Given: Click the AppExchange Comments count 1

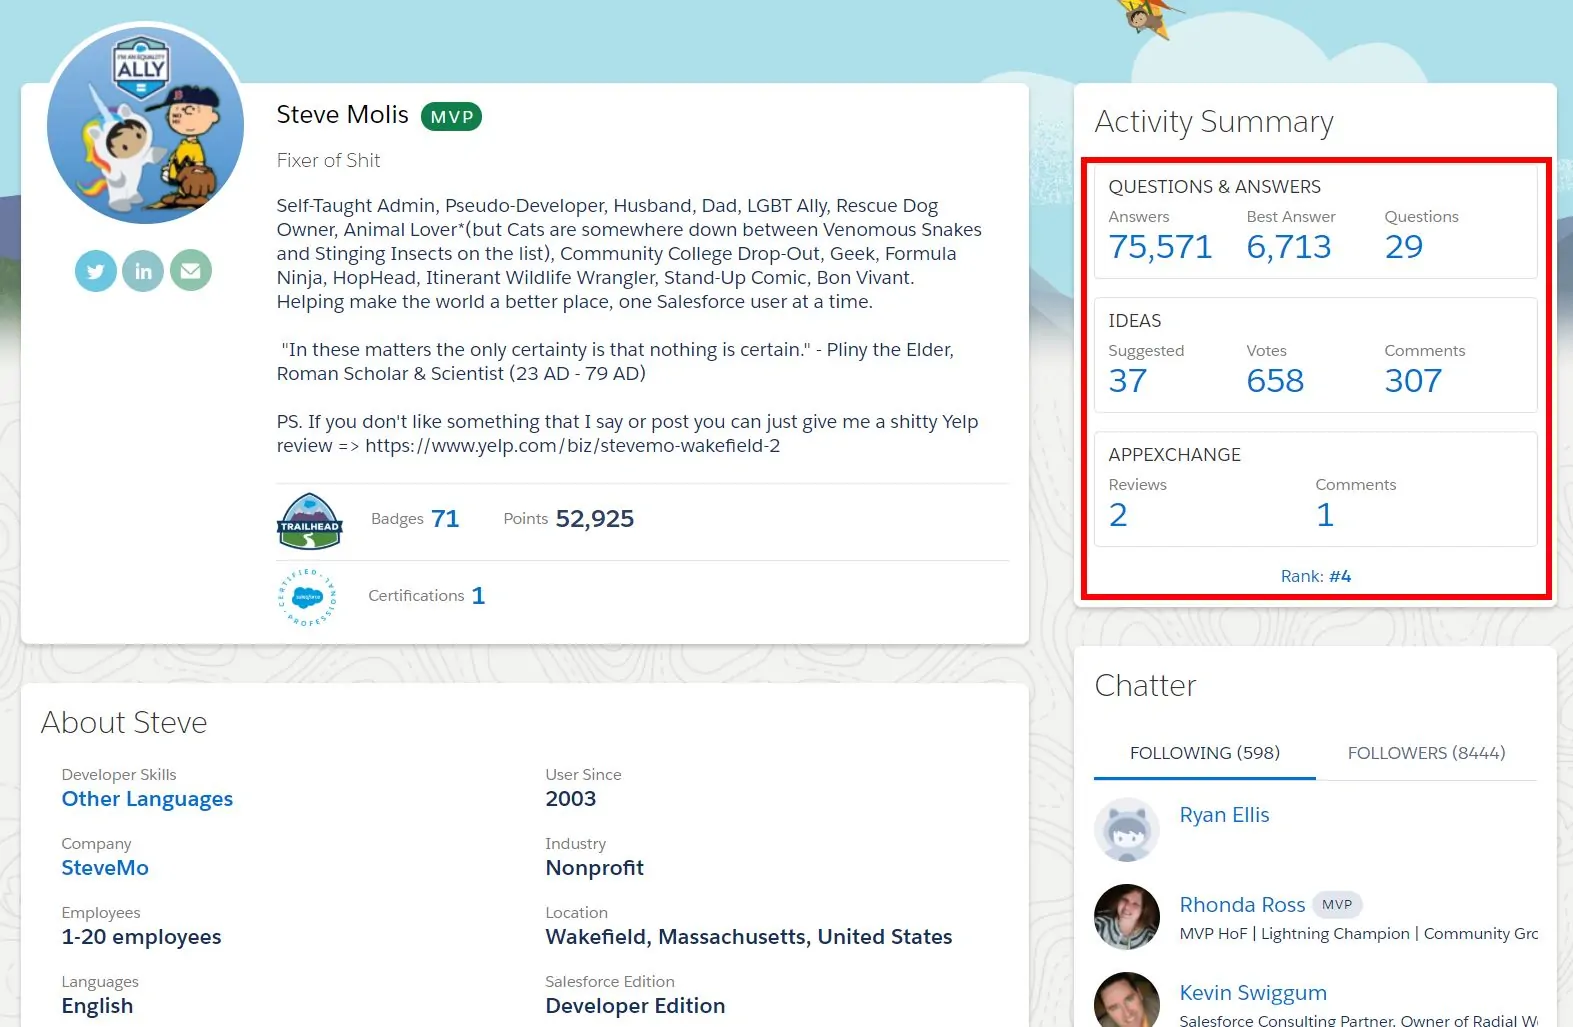Looking at the screenshot, I should pos(1325,515).
